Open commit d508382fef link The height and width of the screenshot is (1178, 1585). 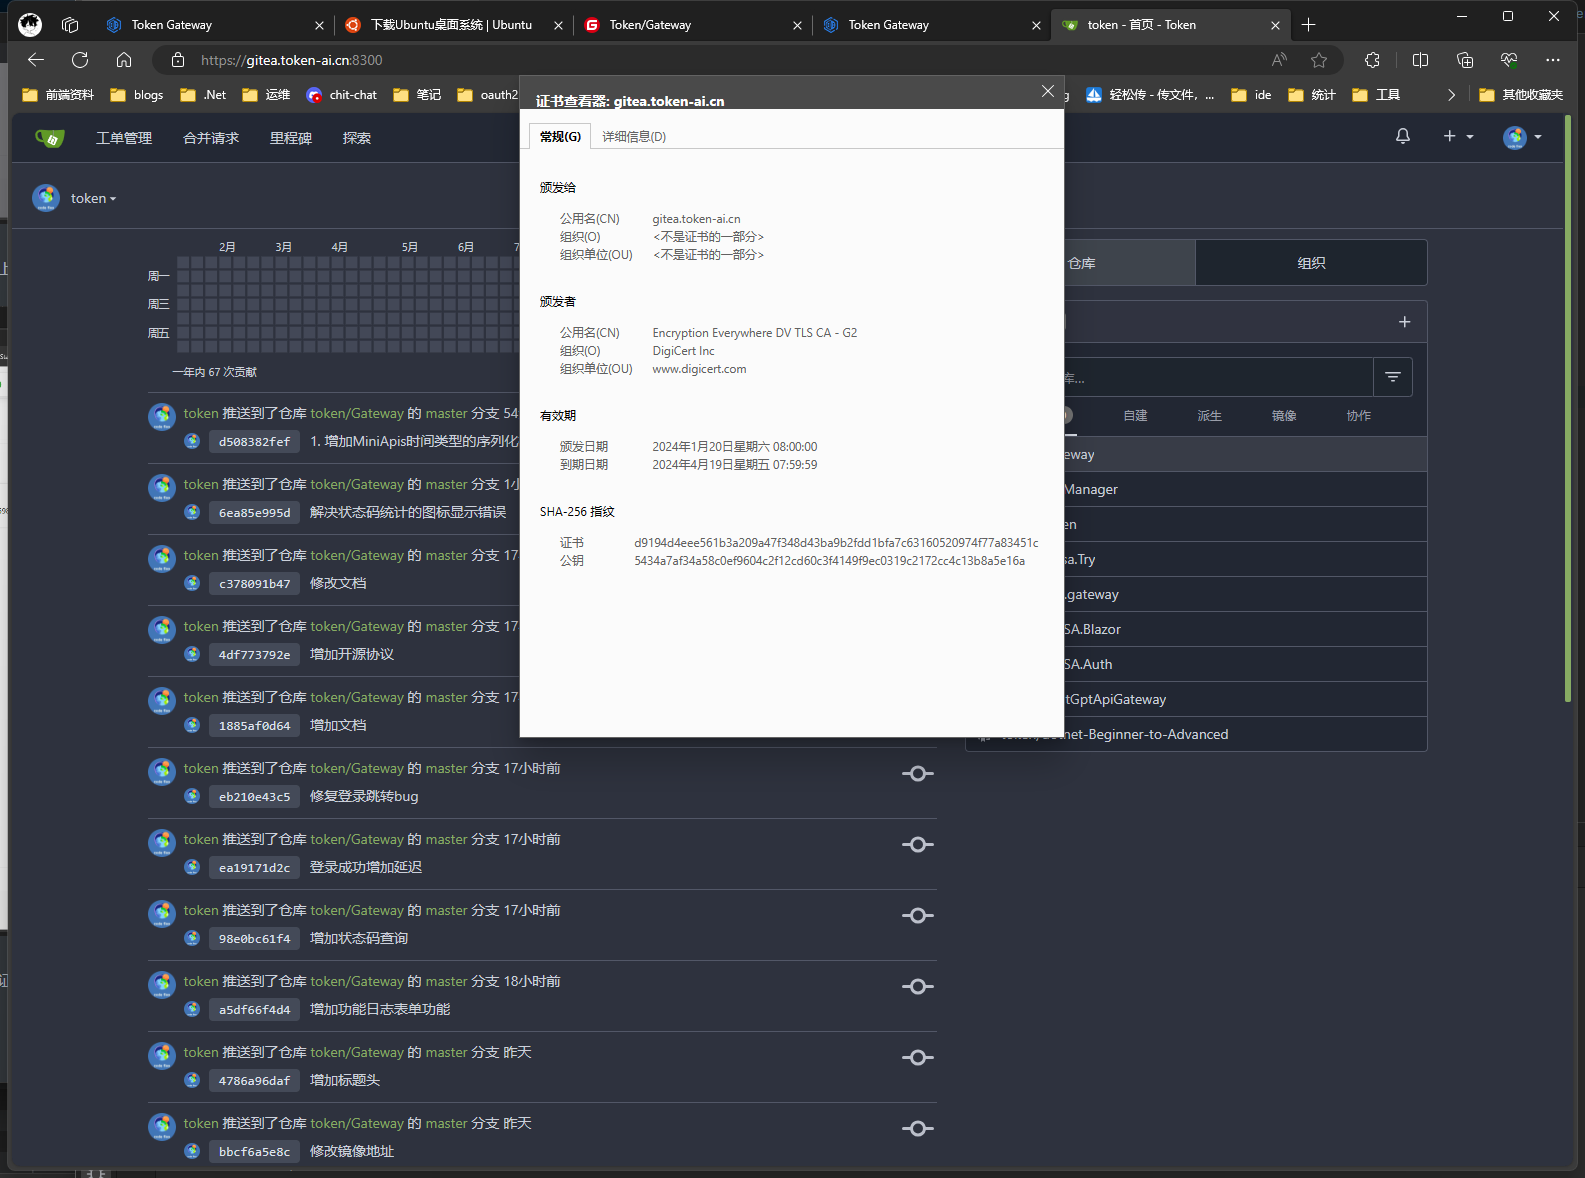coord(254,442)
